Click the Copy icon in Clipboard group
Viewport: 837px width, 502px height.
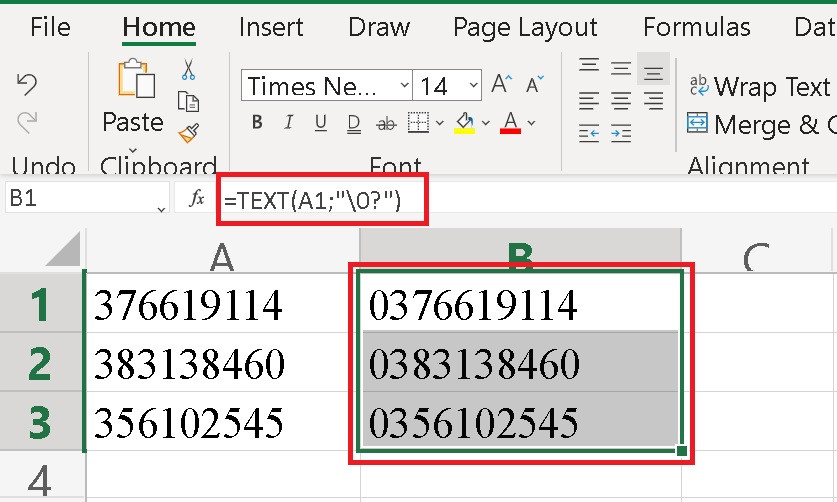[188, 101]
